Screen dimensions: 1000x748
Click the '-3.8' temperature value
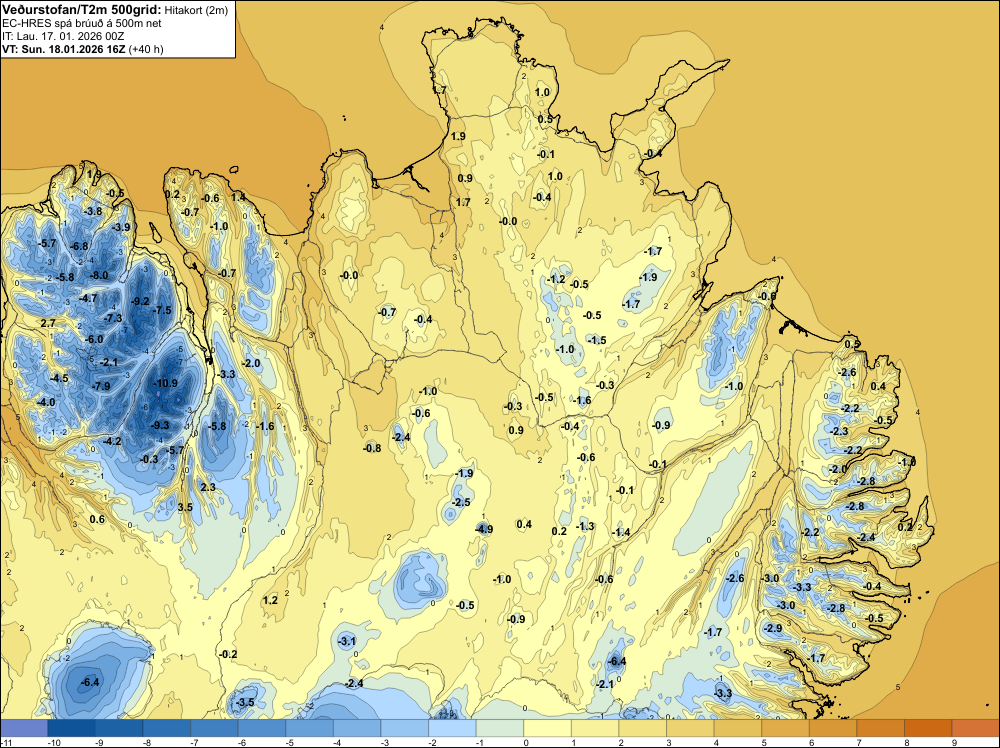click(x=93, y=211)
